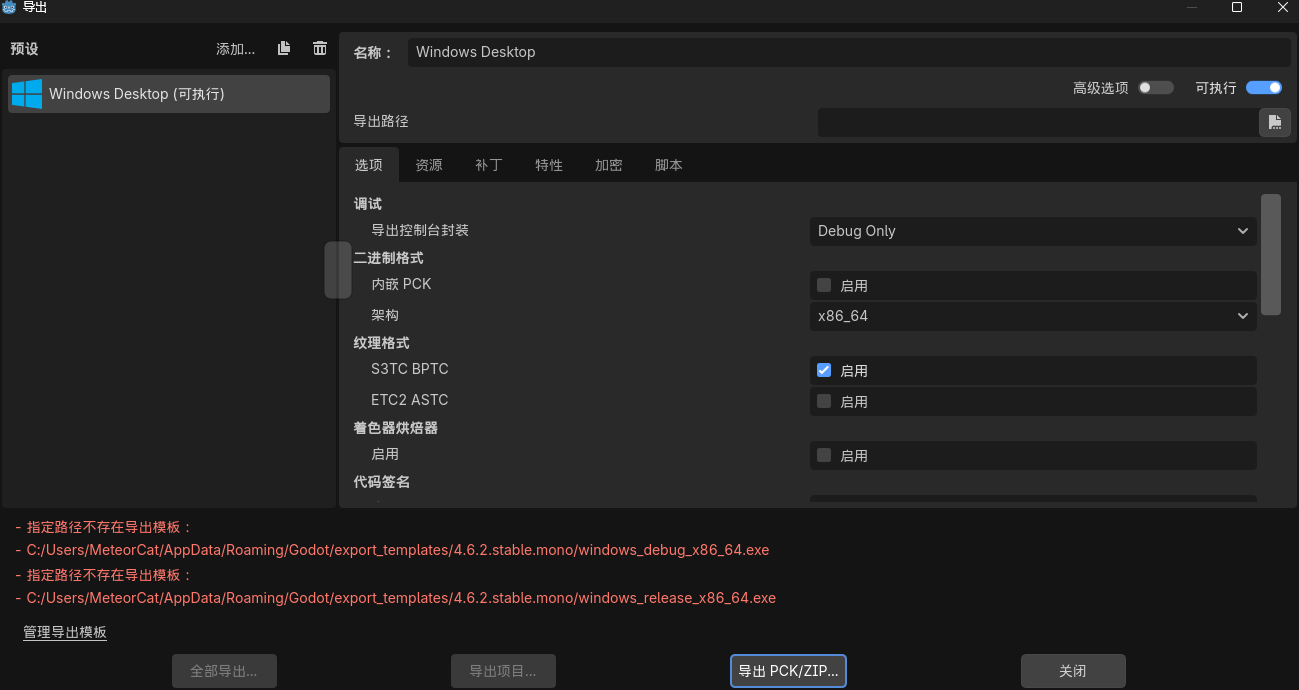
Task: Browse for export path with file icon
Action: pos(1274,122)
